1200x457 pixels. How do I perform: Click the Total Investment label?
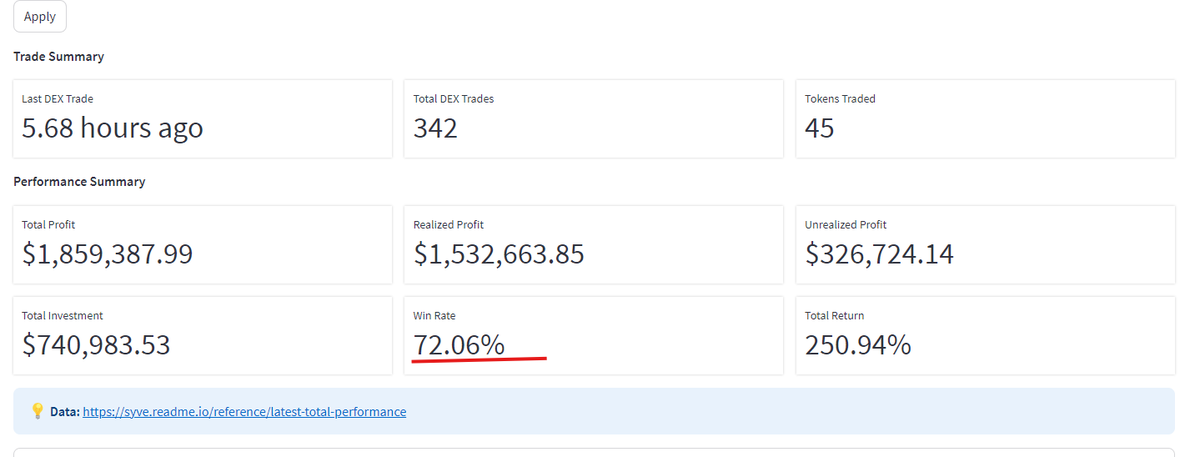(62, 315)
